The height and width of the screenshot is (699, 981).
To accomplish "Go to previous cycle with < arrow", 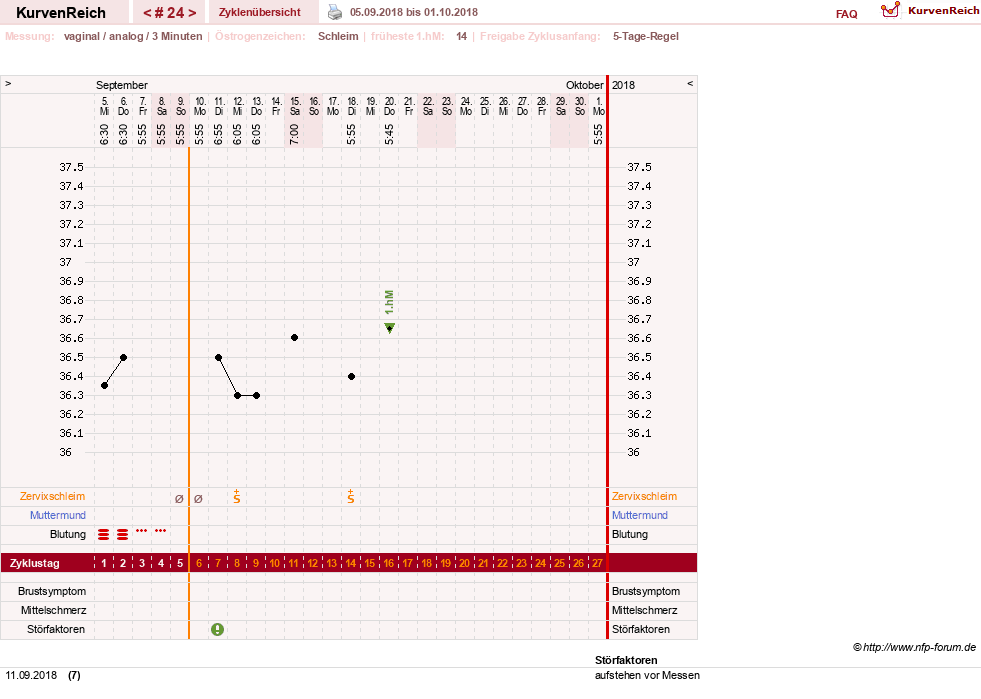I will (148, 13).
